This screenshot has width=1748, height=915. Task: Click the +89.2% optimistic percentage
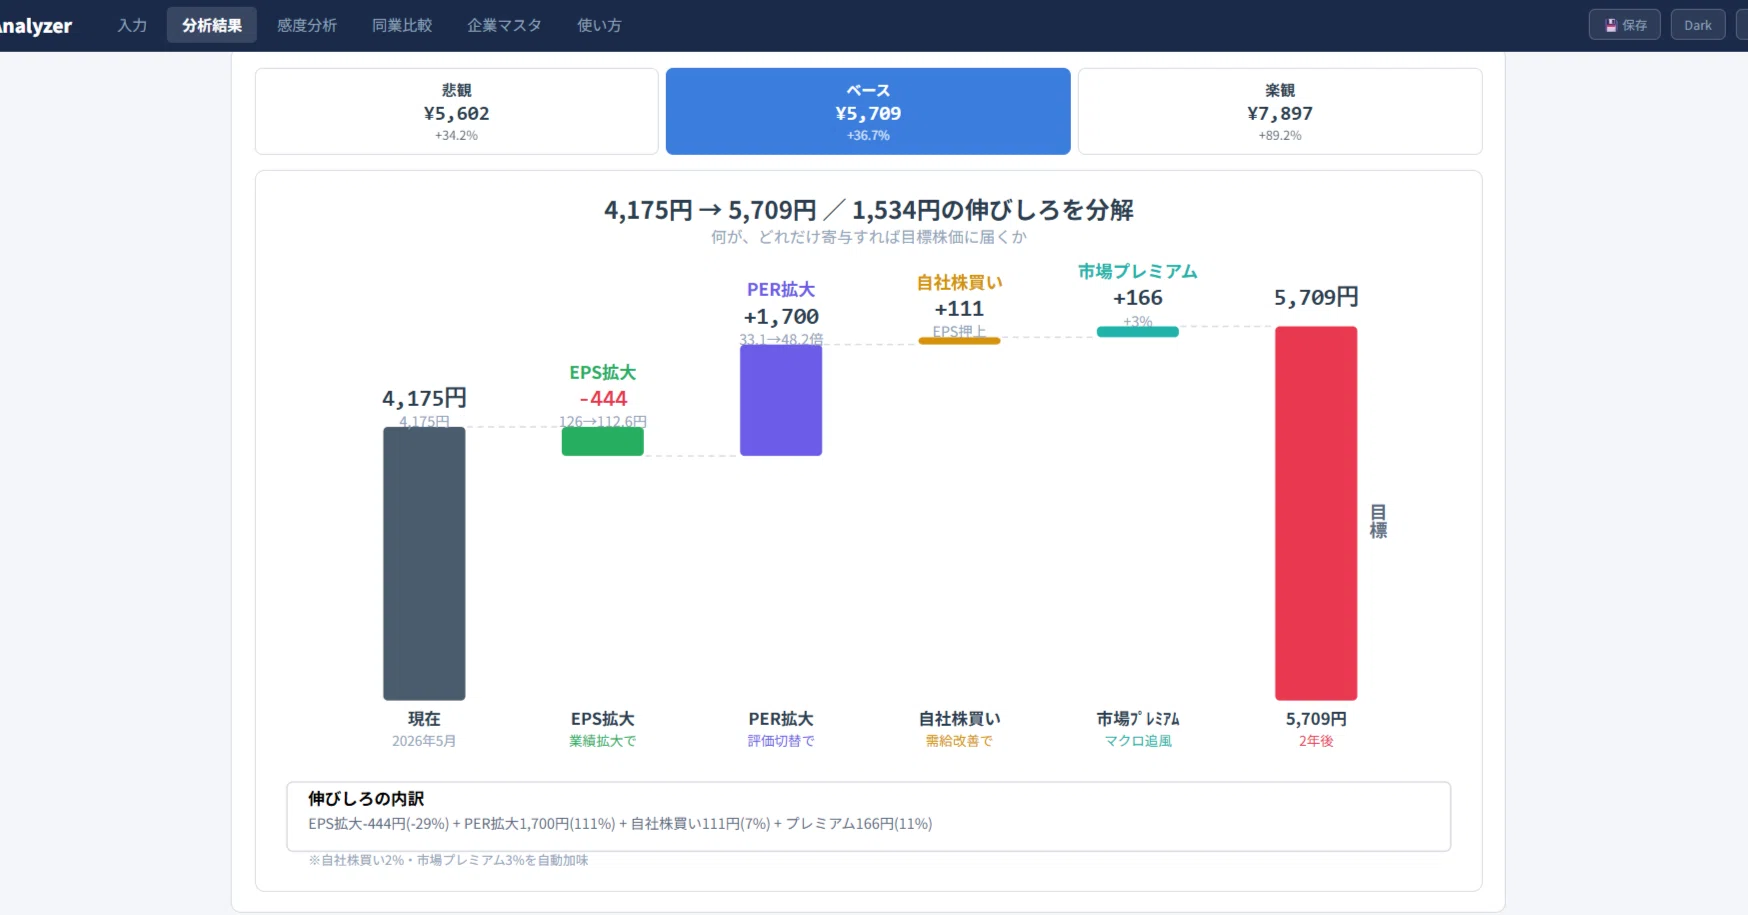(1280, 136)
